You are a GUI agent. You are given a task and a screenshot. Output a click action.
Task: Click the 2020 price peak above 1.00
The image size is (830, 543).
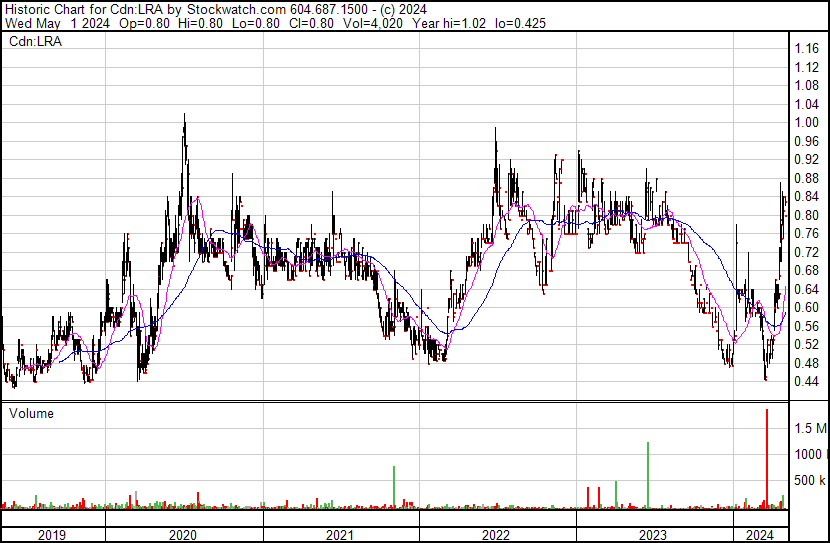184,119
